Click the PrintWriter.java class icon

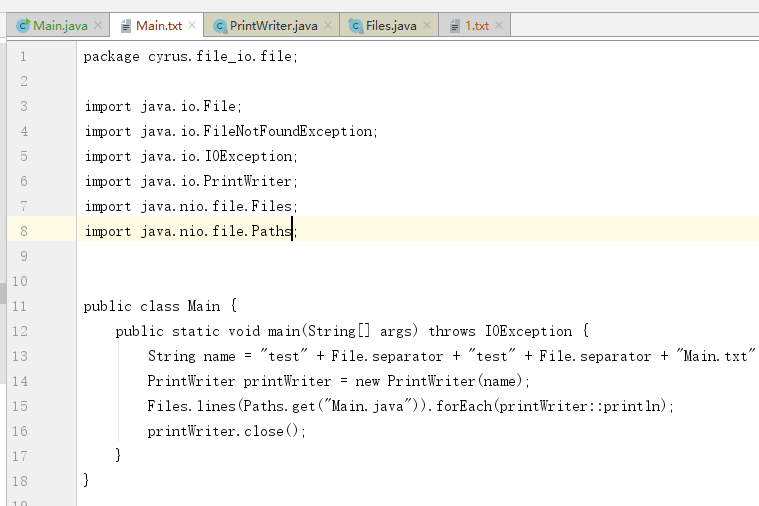pos(220,26)
